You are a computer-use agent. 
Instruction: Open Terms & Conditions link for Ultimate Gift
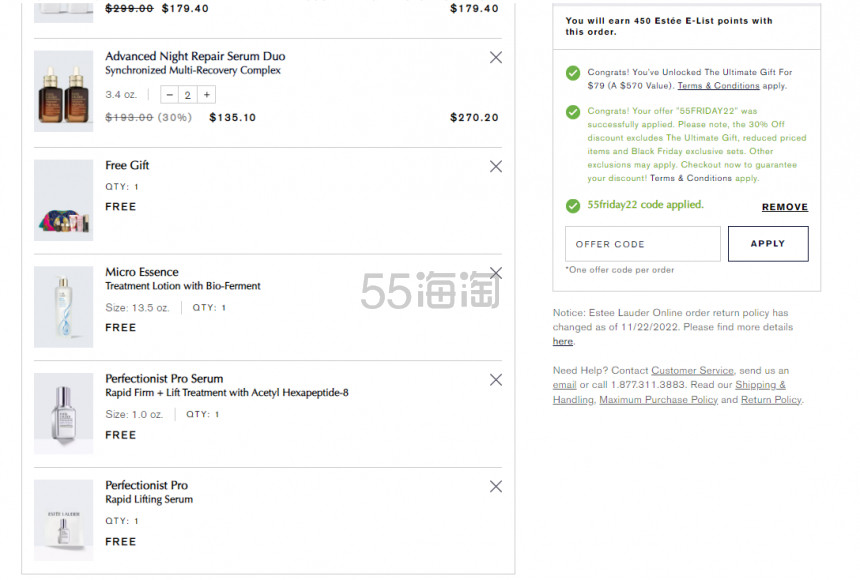click(x=718, y=86)
